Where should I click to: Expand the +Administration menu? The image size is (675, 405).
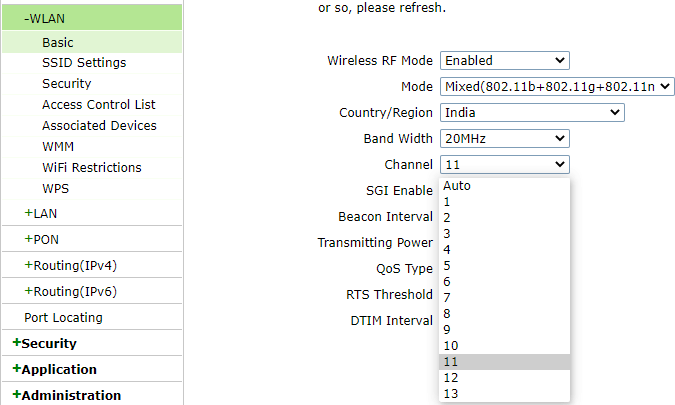pos(67,395)
